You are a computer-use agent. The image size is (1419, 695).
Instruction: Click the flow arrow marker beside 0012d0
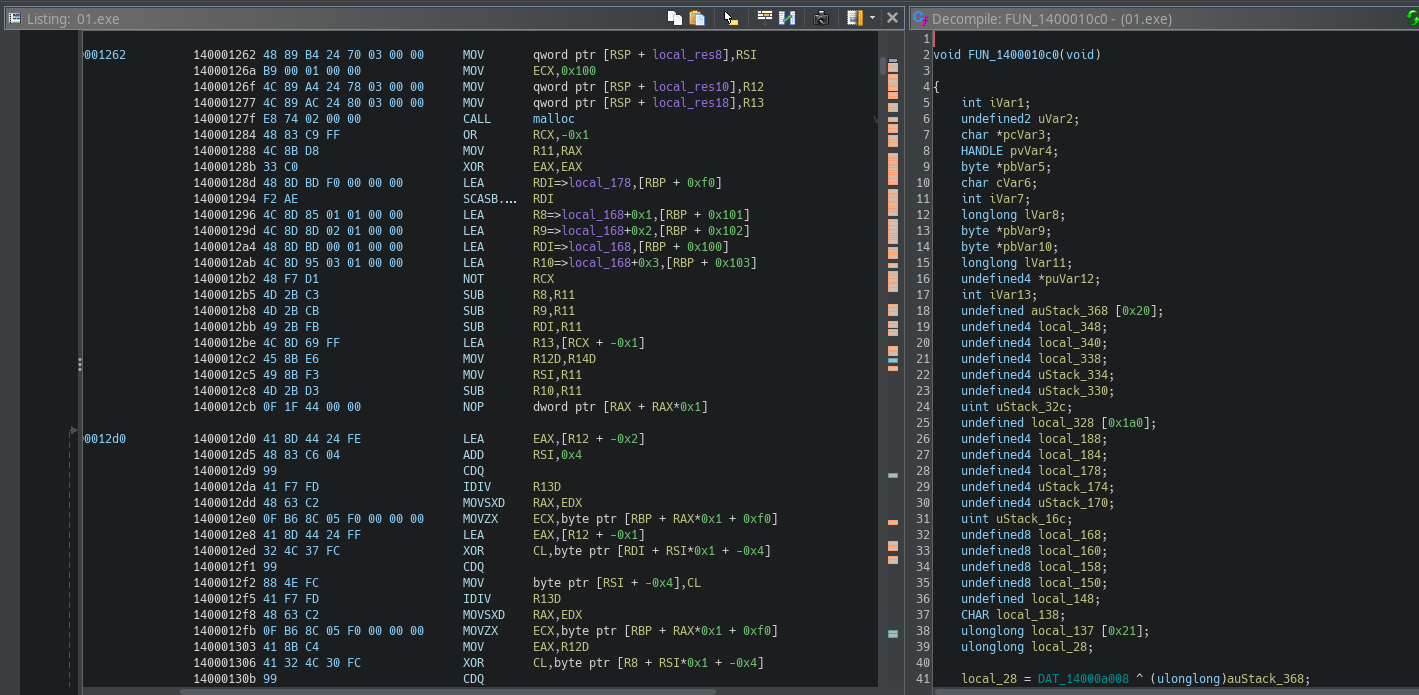coord(73,431)
